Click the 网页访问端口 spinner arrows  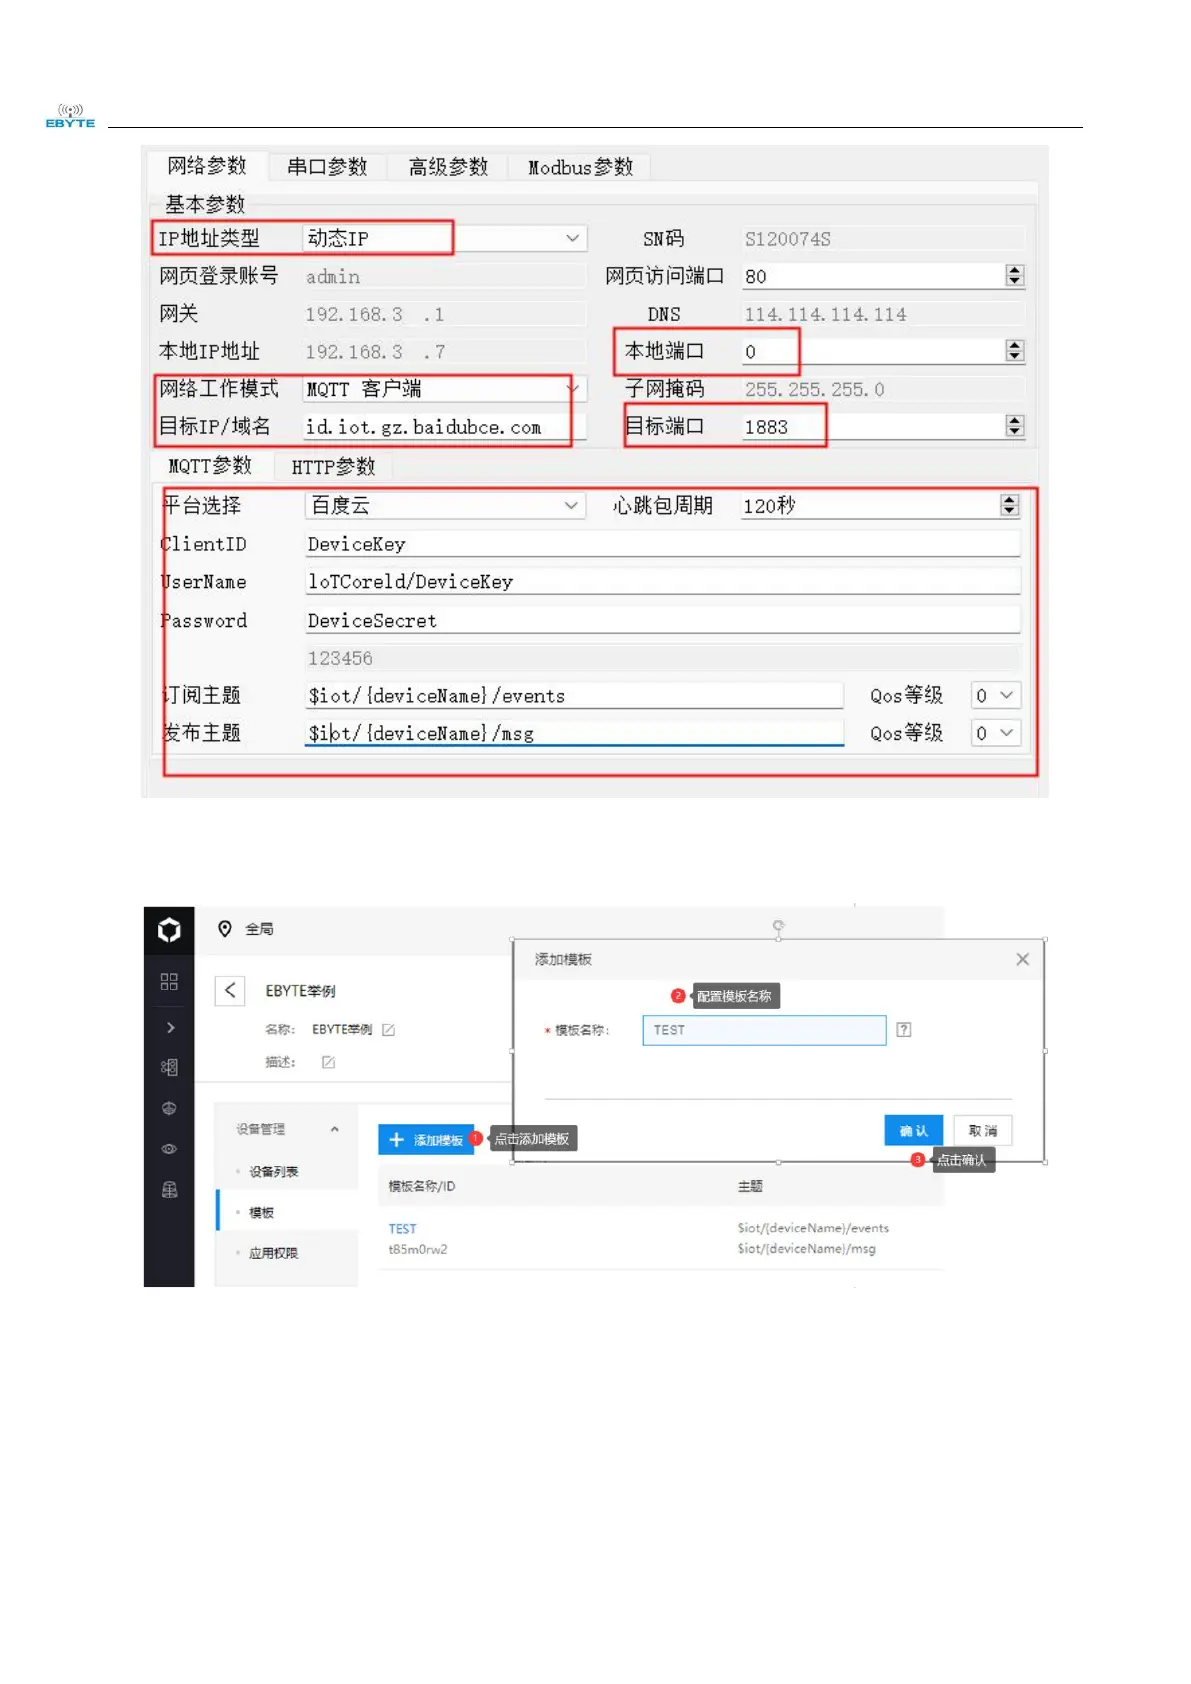[x=1014, y=276]
